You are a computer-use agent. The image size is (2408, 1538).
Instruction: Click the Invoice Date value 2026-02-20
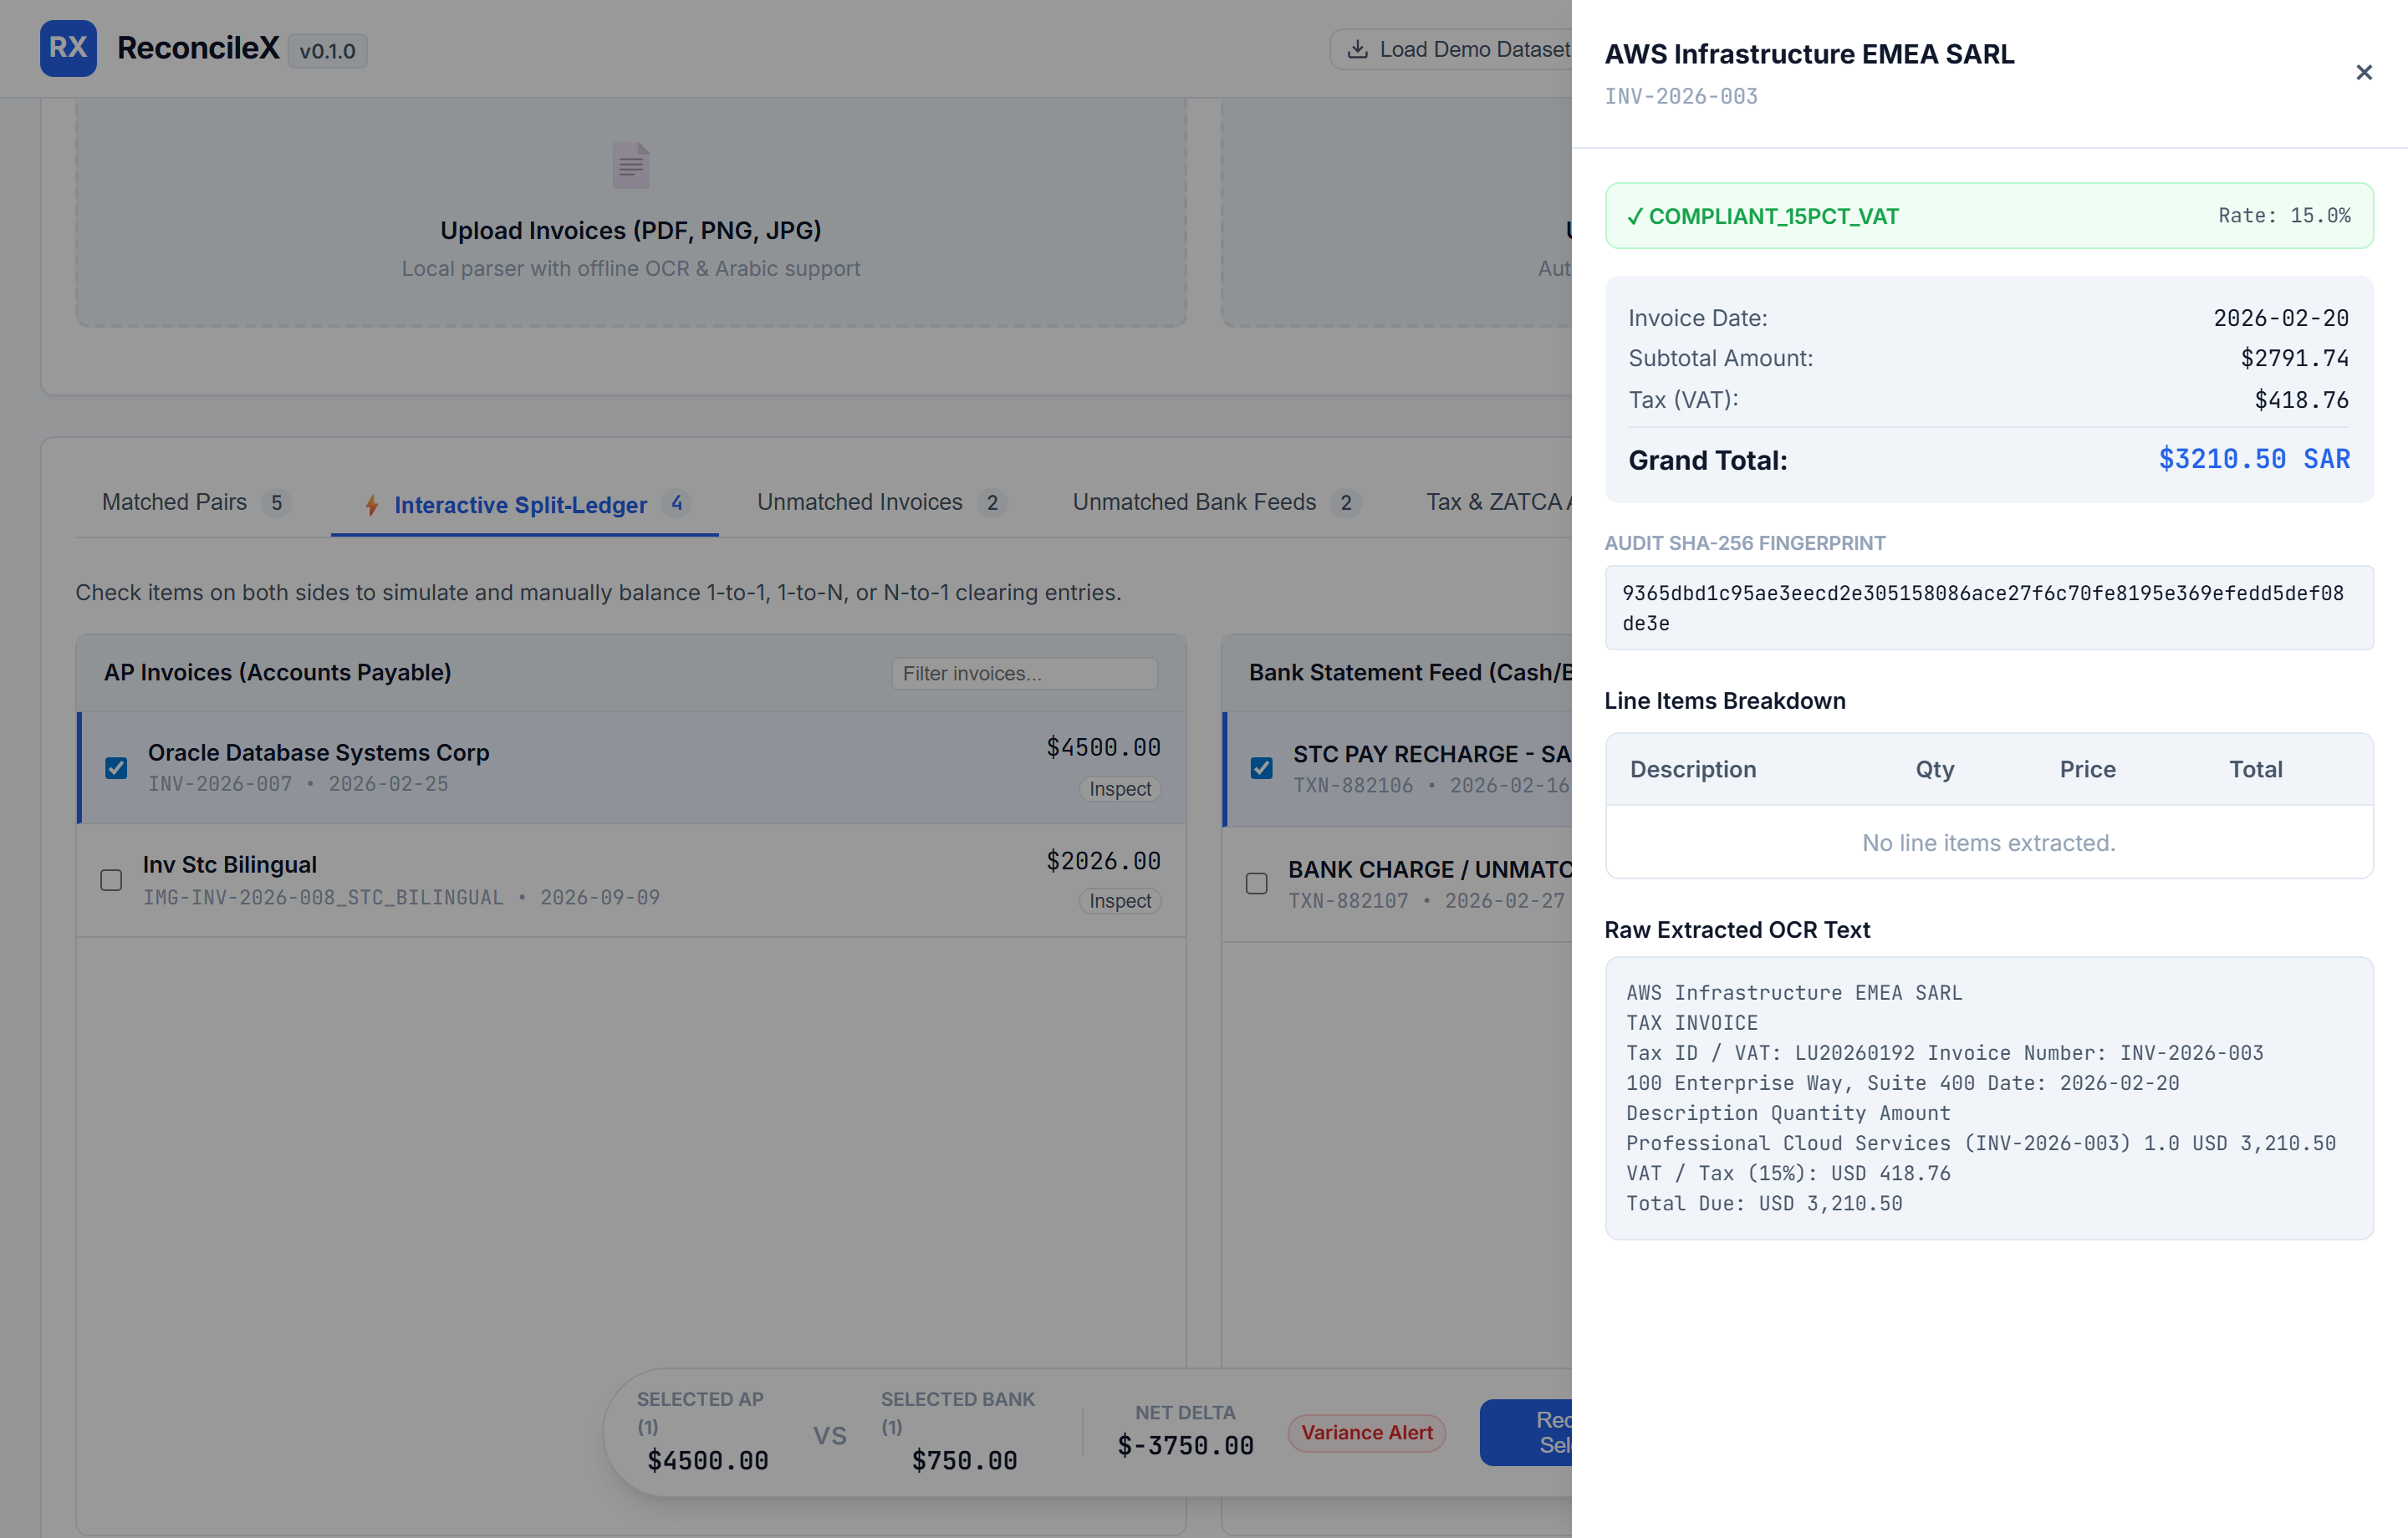2280,318
